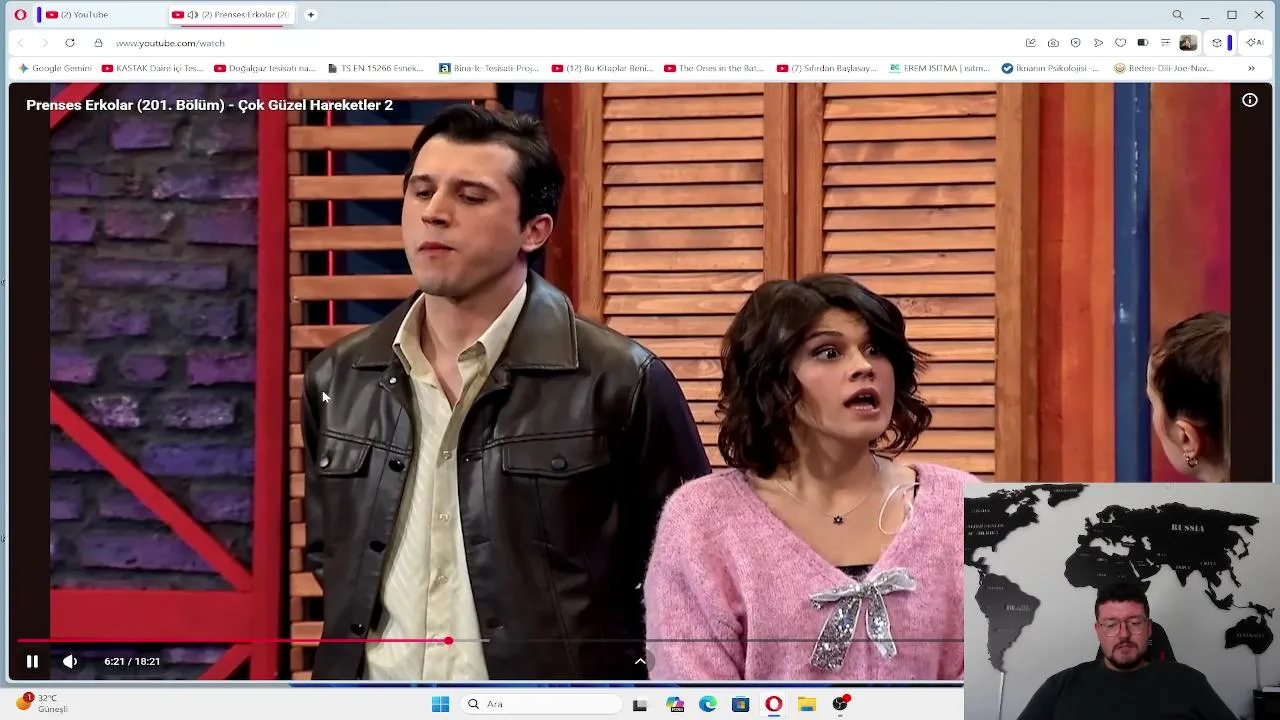1280x720 pixels.
Task: Open the ad blocker shield icon
Action: click(1076, 43)
